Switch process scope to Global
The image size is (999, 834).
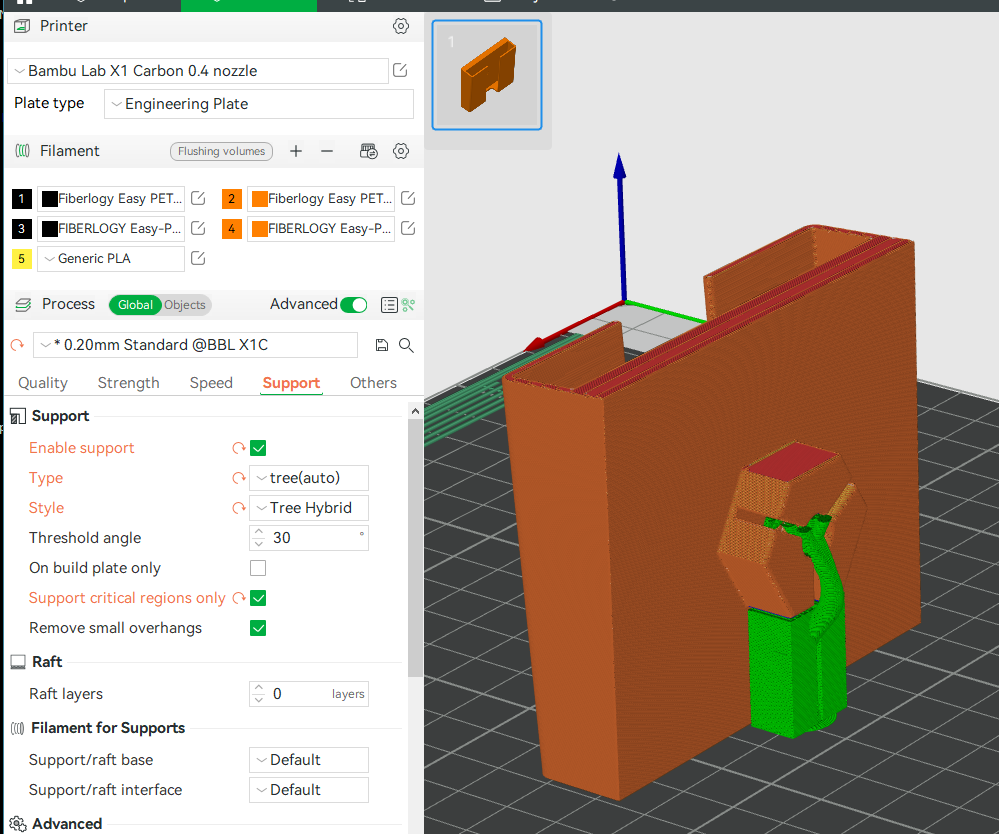pyautogui.click(x=135, y=305)
